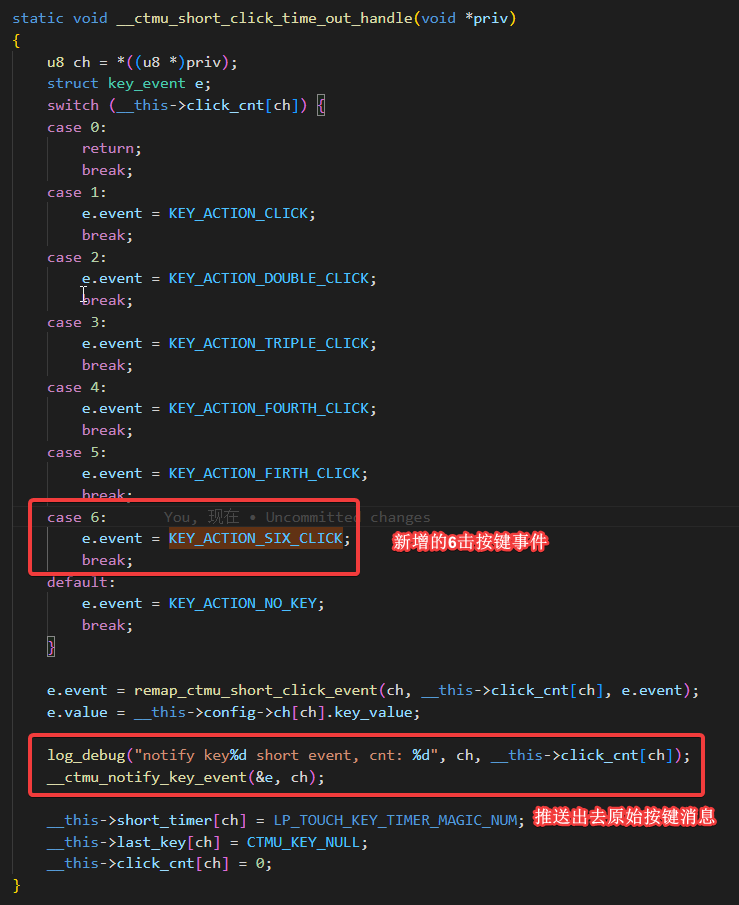Click the 'case 0:' label
This screenshot has height=905, width=739.
(77, 127)
